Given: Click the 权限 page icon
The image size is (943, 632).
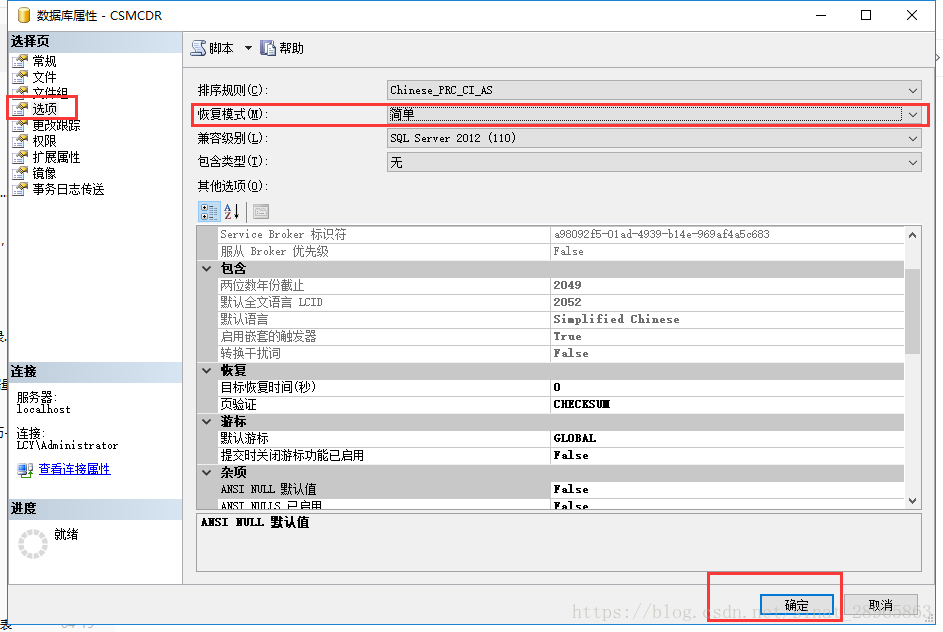Looking at the screenshot, I should point(20,141).
